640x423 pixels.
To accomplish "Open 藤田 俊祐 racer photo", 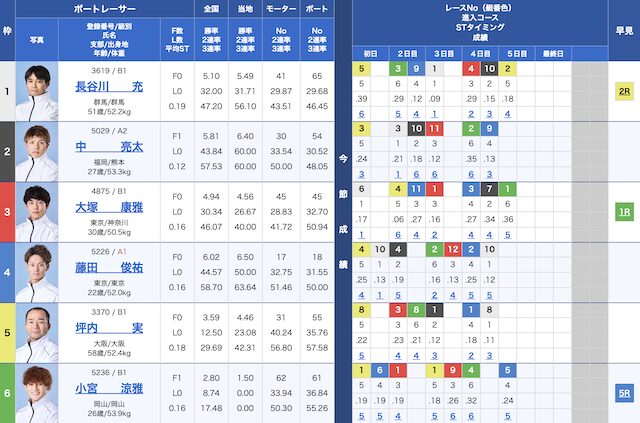I will click(37, 272).
